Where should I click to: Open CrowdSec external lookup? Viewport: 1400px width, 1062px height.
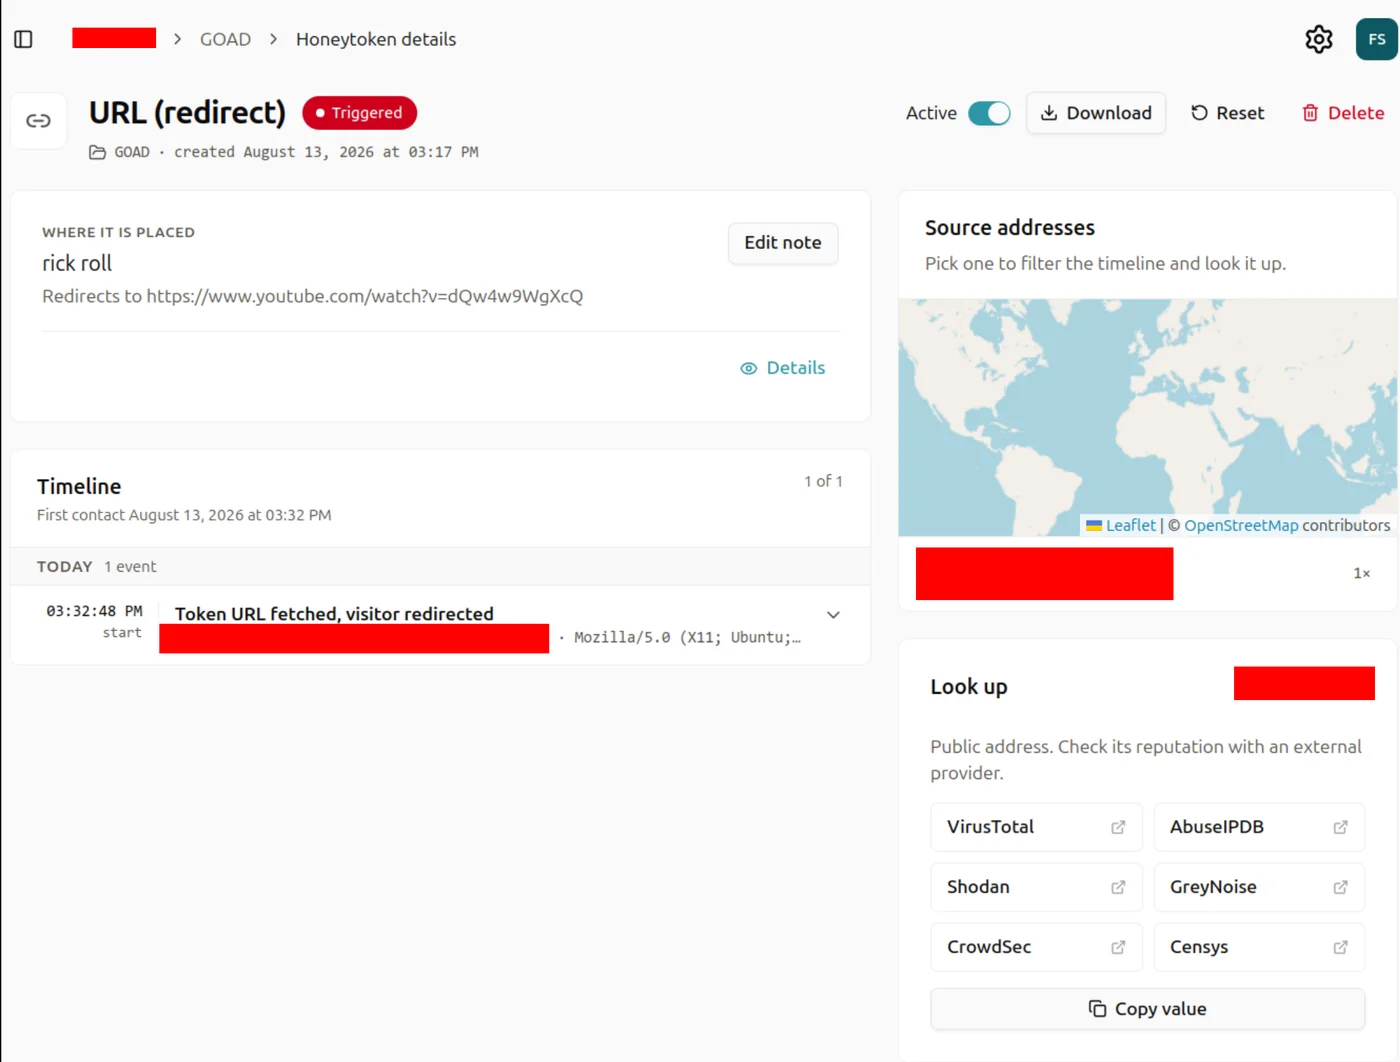click(x=1036, y=947)
